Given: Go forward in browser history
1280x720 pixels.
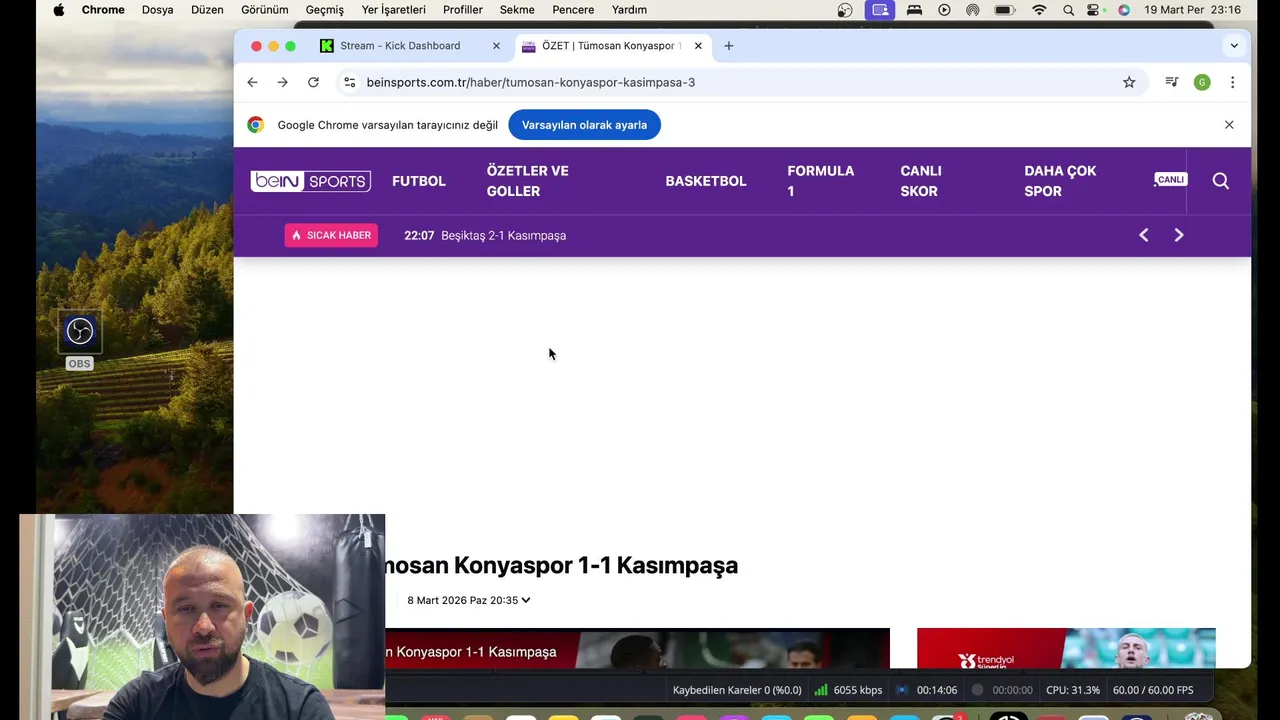Looking at the screenshot, I should pyautogui.click(x=283, y=82).
